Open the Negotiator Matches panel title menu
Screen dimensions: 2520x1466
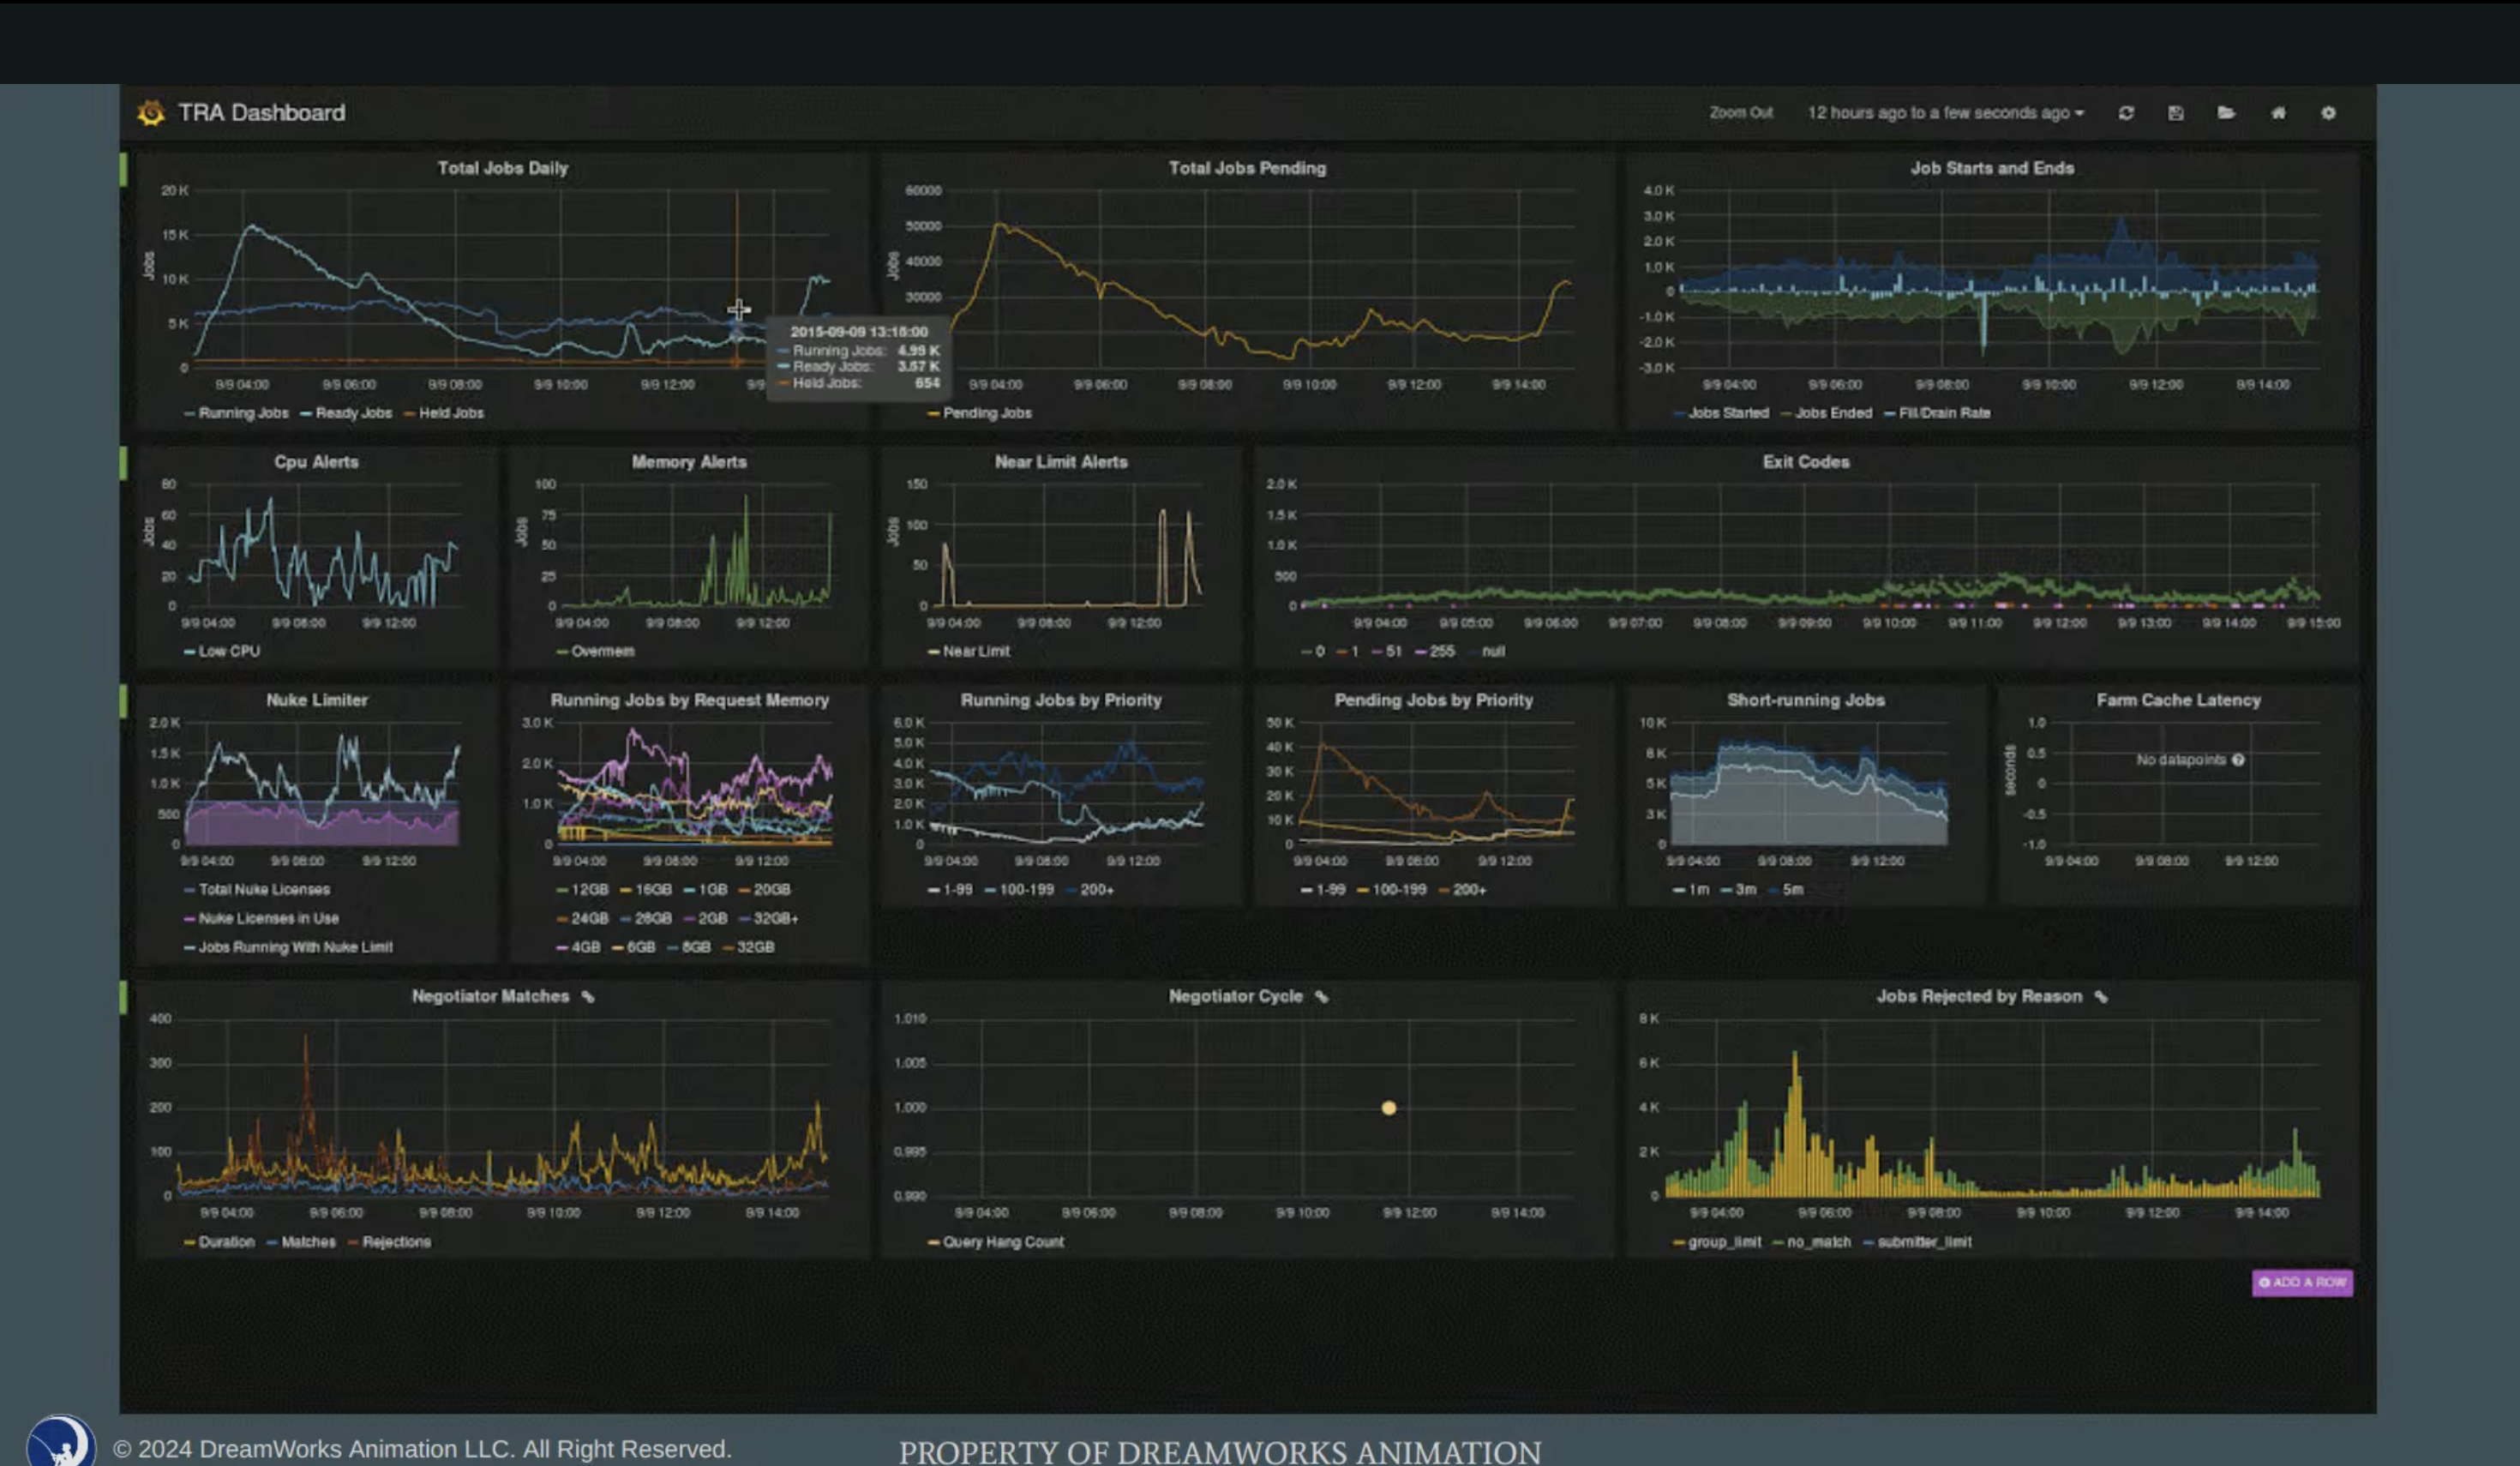[490, 997]
